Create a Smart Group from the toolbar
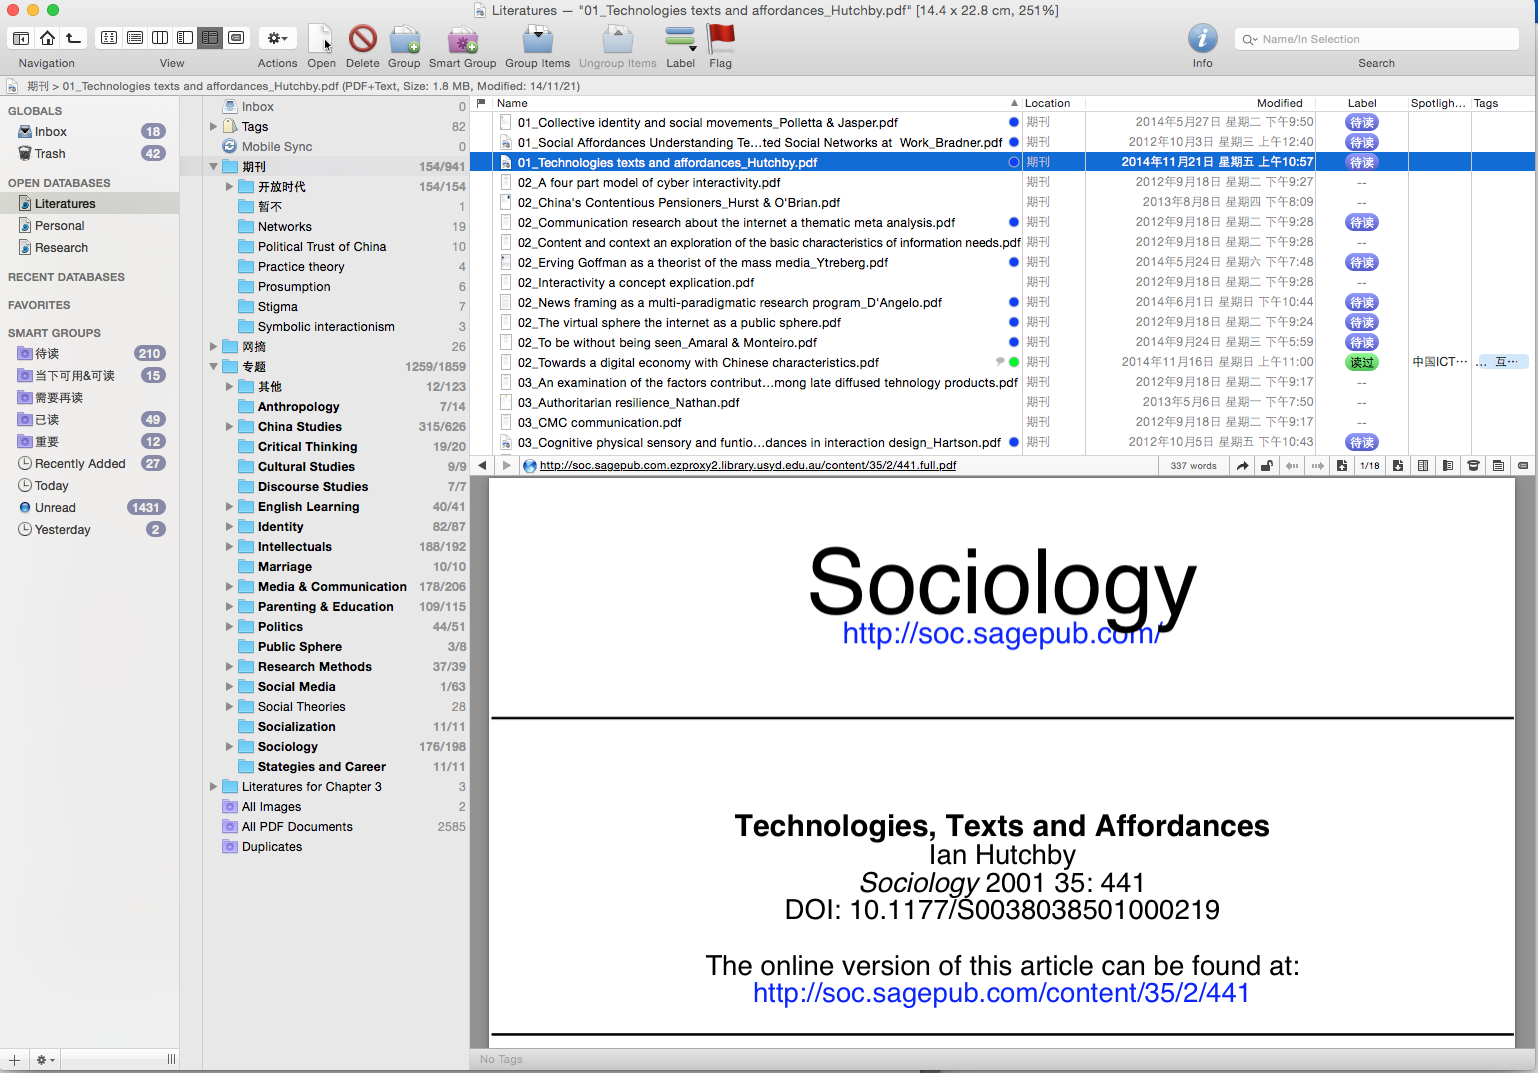 click(463, 40)
